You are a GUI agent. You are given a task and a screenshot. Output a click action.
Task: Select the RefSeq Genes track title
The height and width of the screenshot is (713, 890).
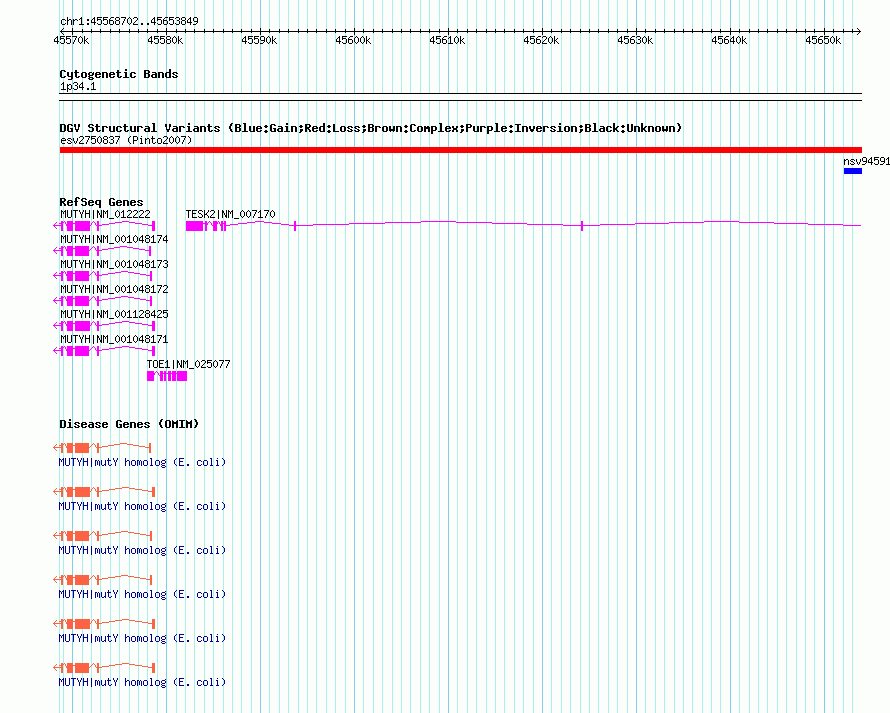[x=101, y=202]
